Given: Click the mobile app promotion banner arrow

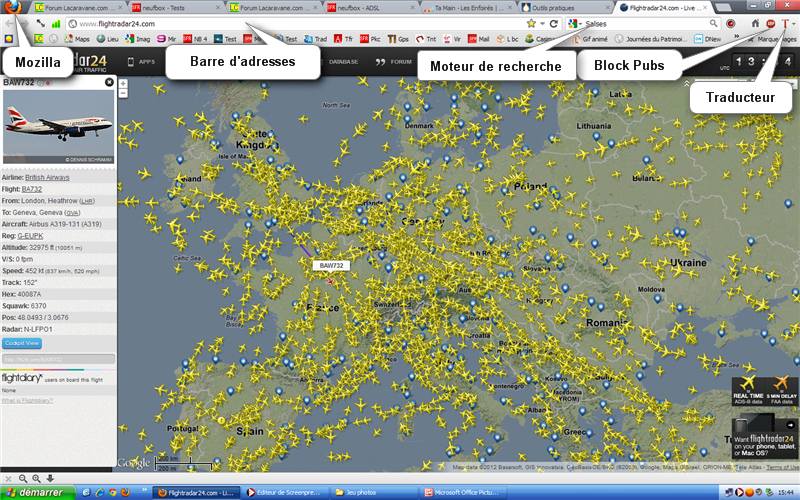Looking at the screenshot, I should point(790,424).
